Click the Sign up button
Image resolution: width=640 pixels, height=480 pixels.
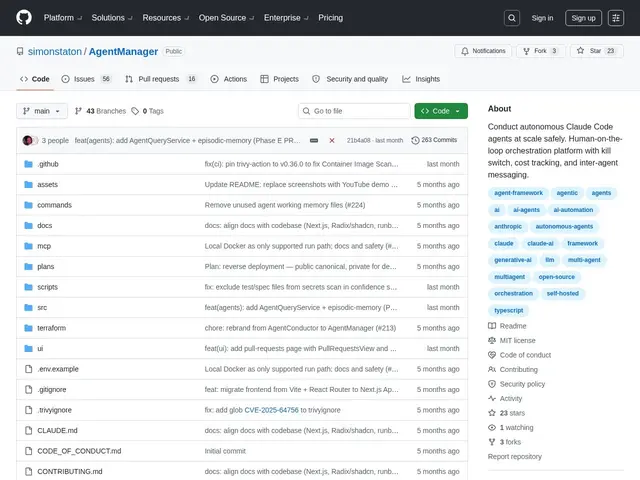click(583, 18)
